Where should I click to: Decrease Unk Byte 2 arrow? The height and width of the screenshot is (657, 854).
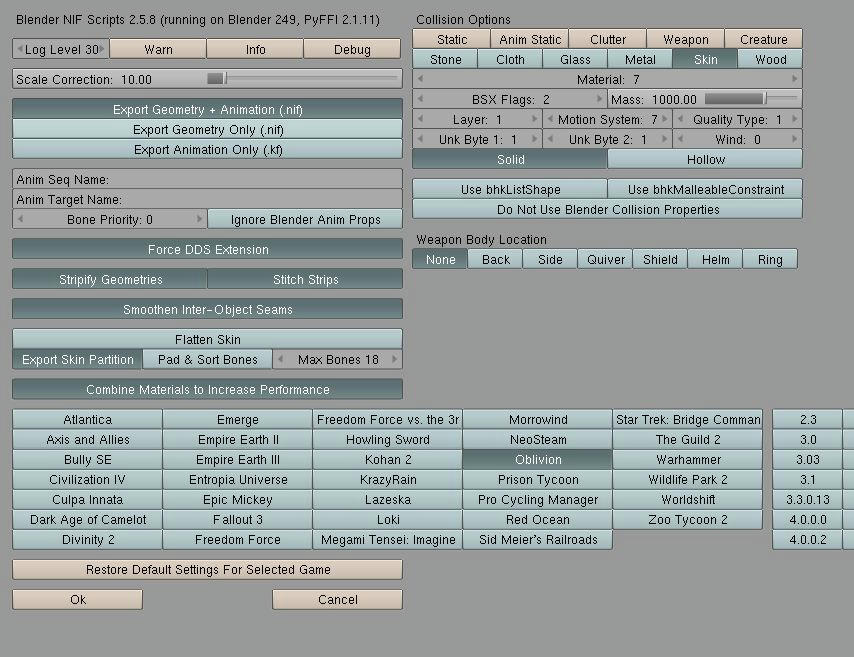coord(550,139)
